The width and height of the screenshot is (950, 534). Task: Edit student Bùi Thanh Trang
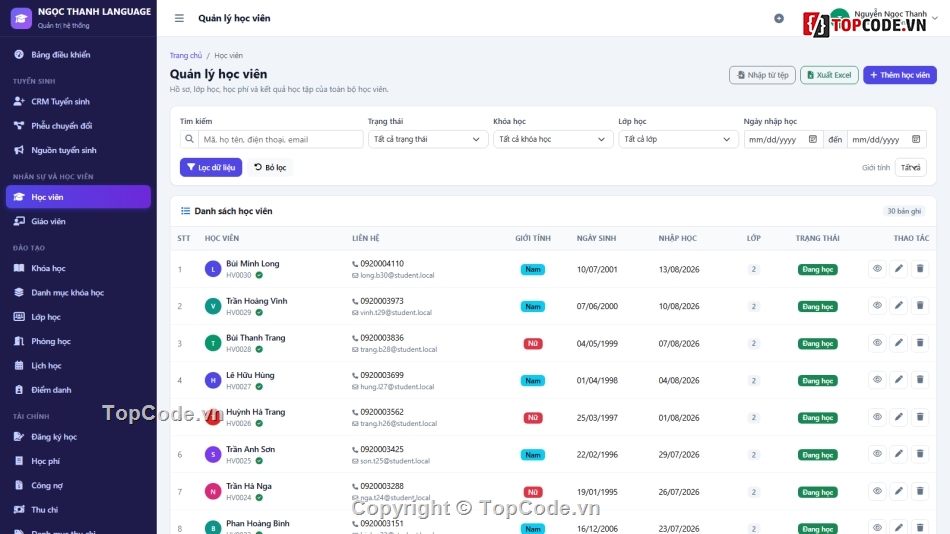pyautogui.click(x=899, y=343)
